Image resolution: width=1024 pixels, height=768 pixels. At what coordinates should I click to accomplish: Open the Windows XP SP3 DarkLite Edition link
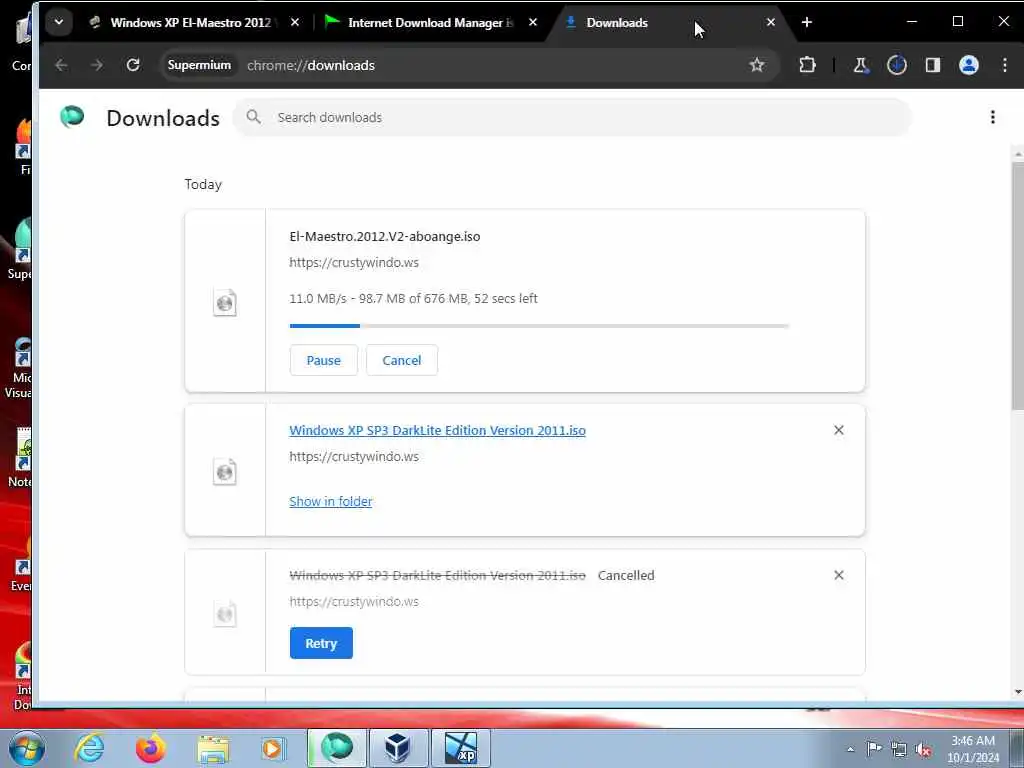(x=438, y=430)
